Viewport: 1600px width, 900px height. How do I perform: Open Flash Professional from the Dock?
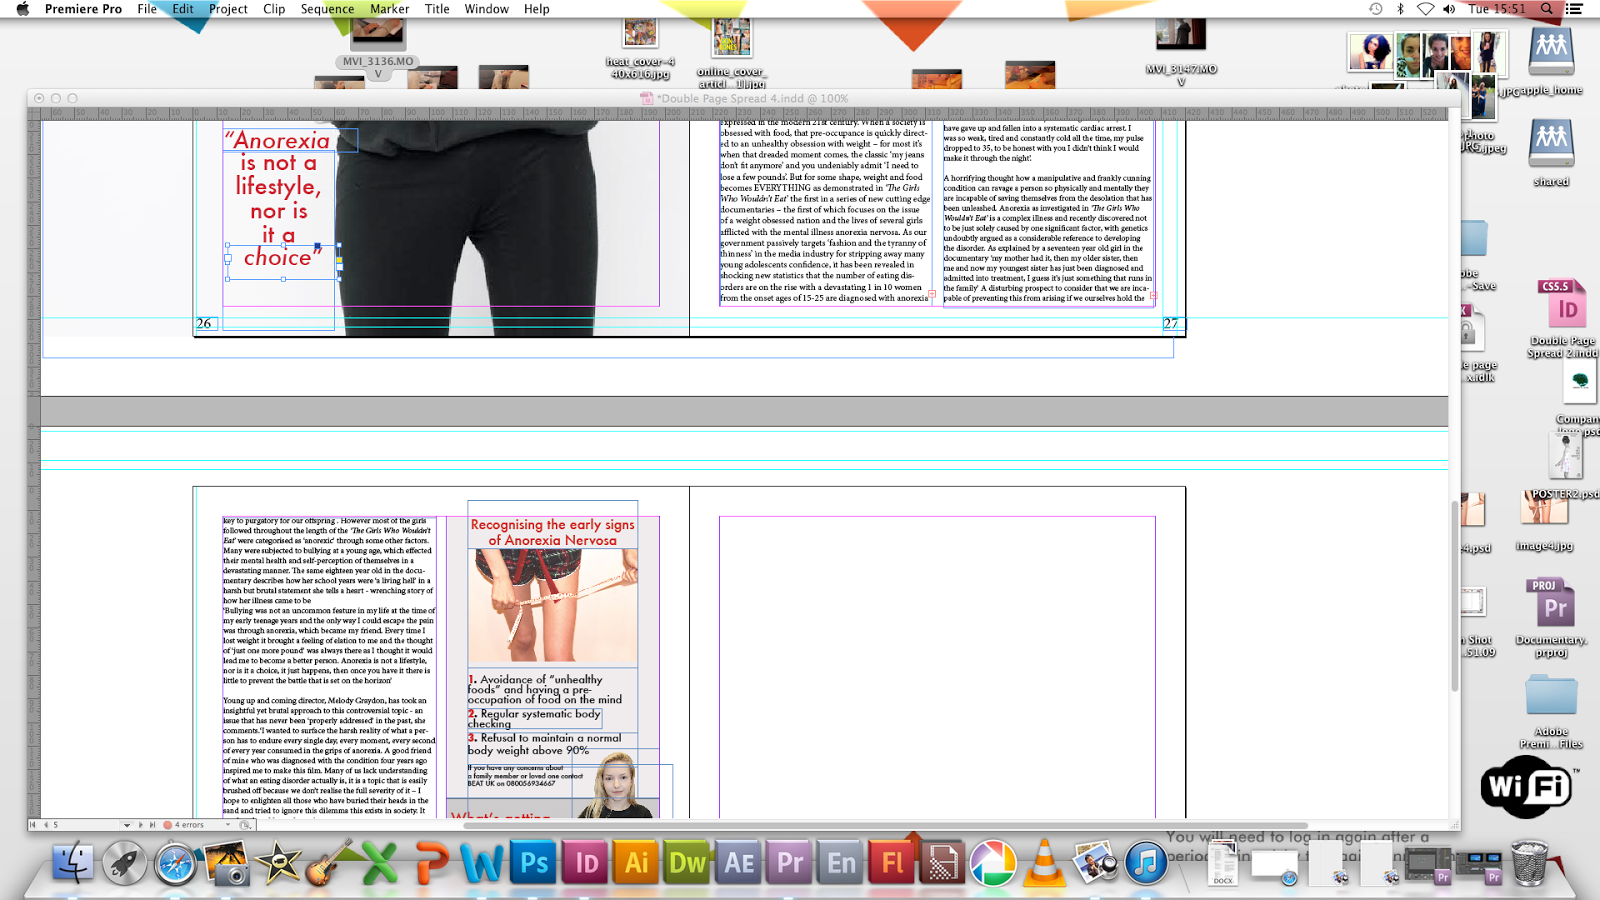coord(893,860)
